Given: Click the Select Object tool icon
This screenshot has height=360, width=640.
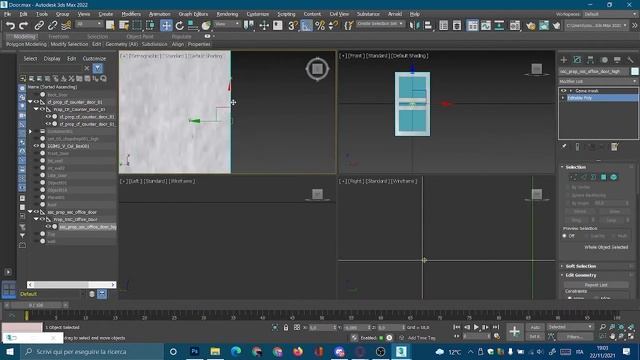Looking at the screenshot, I should [110, 26].
